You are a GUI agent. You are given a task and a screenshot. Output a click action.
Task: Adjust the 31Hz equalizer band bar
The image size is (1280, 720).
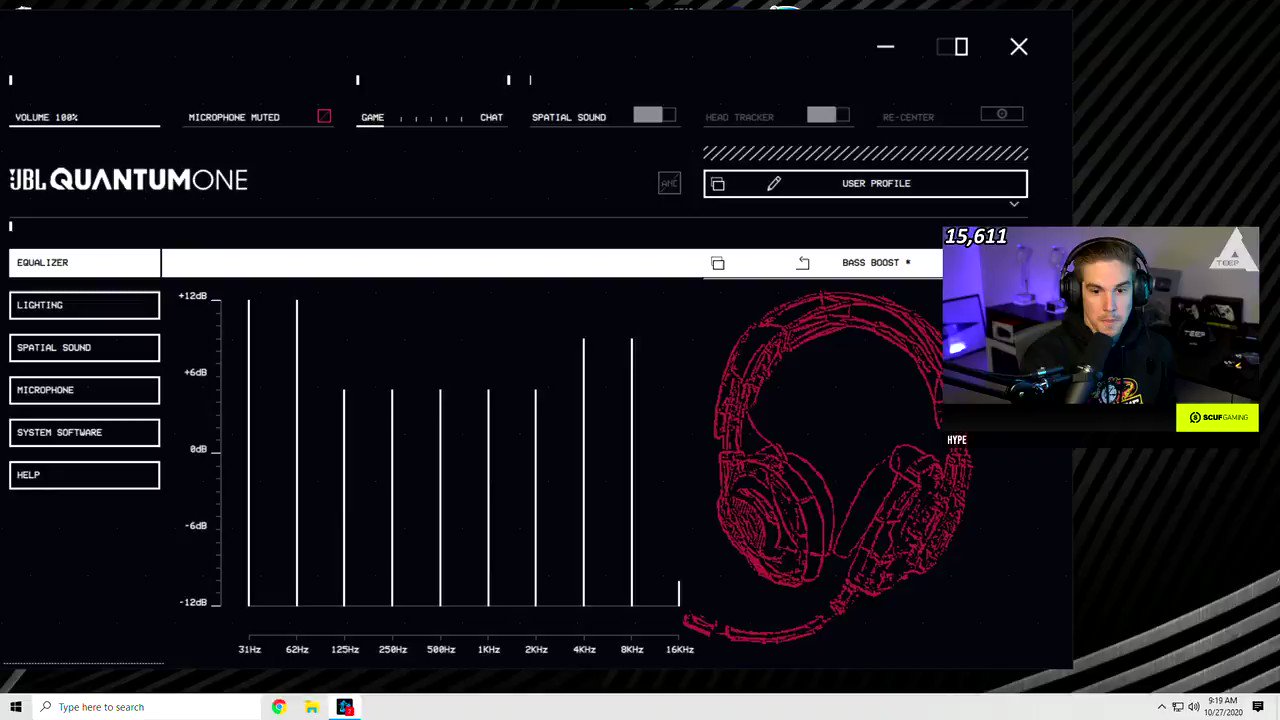coord(249,453)
